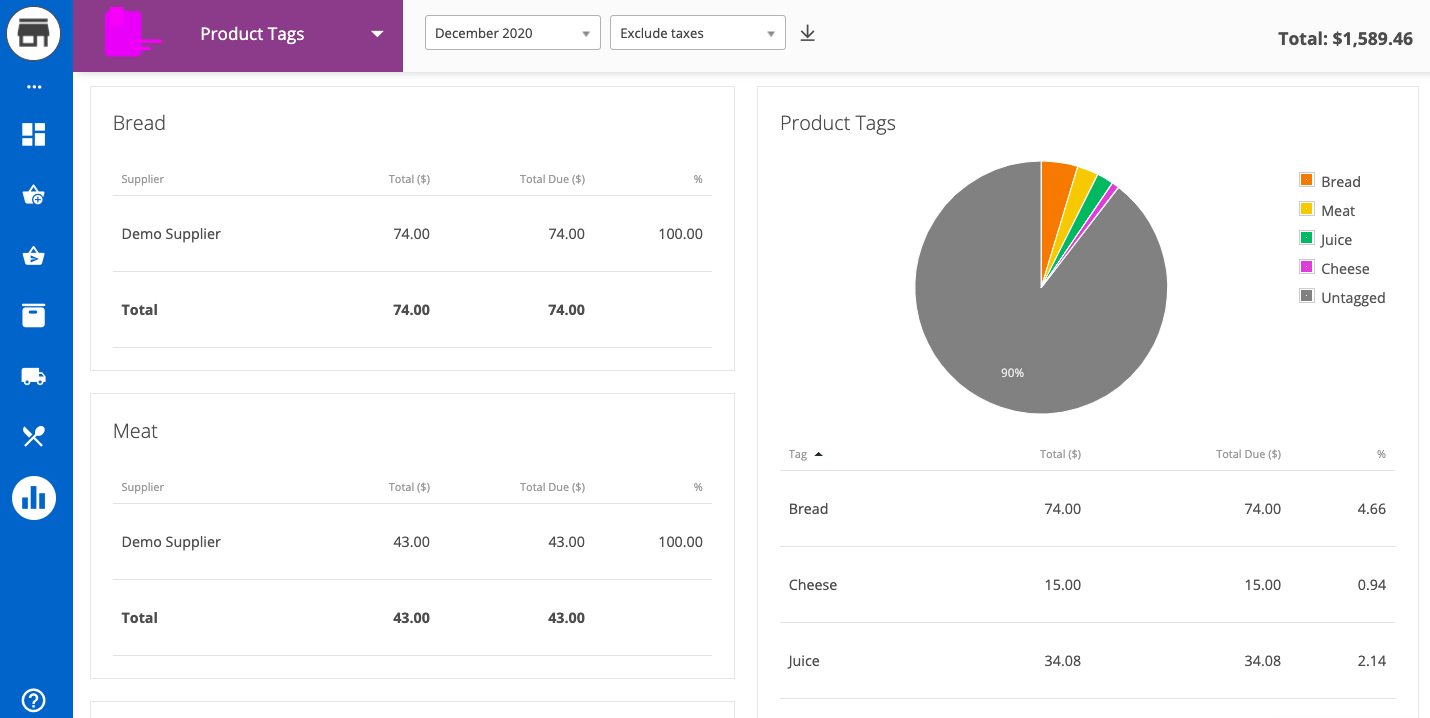Image resolution: width=1430 pixels, height=718 pixels.
Task: Open the fork and spoon recipes icon
Action: pyautogui.click(x=34, y=436)
